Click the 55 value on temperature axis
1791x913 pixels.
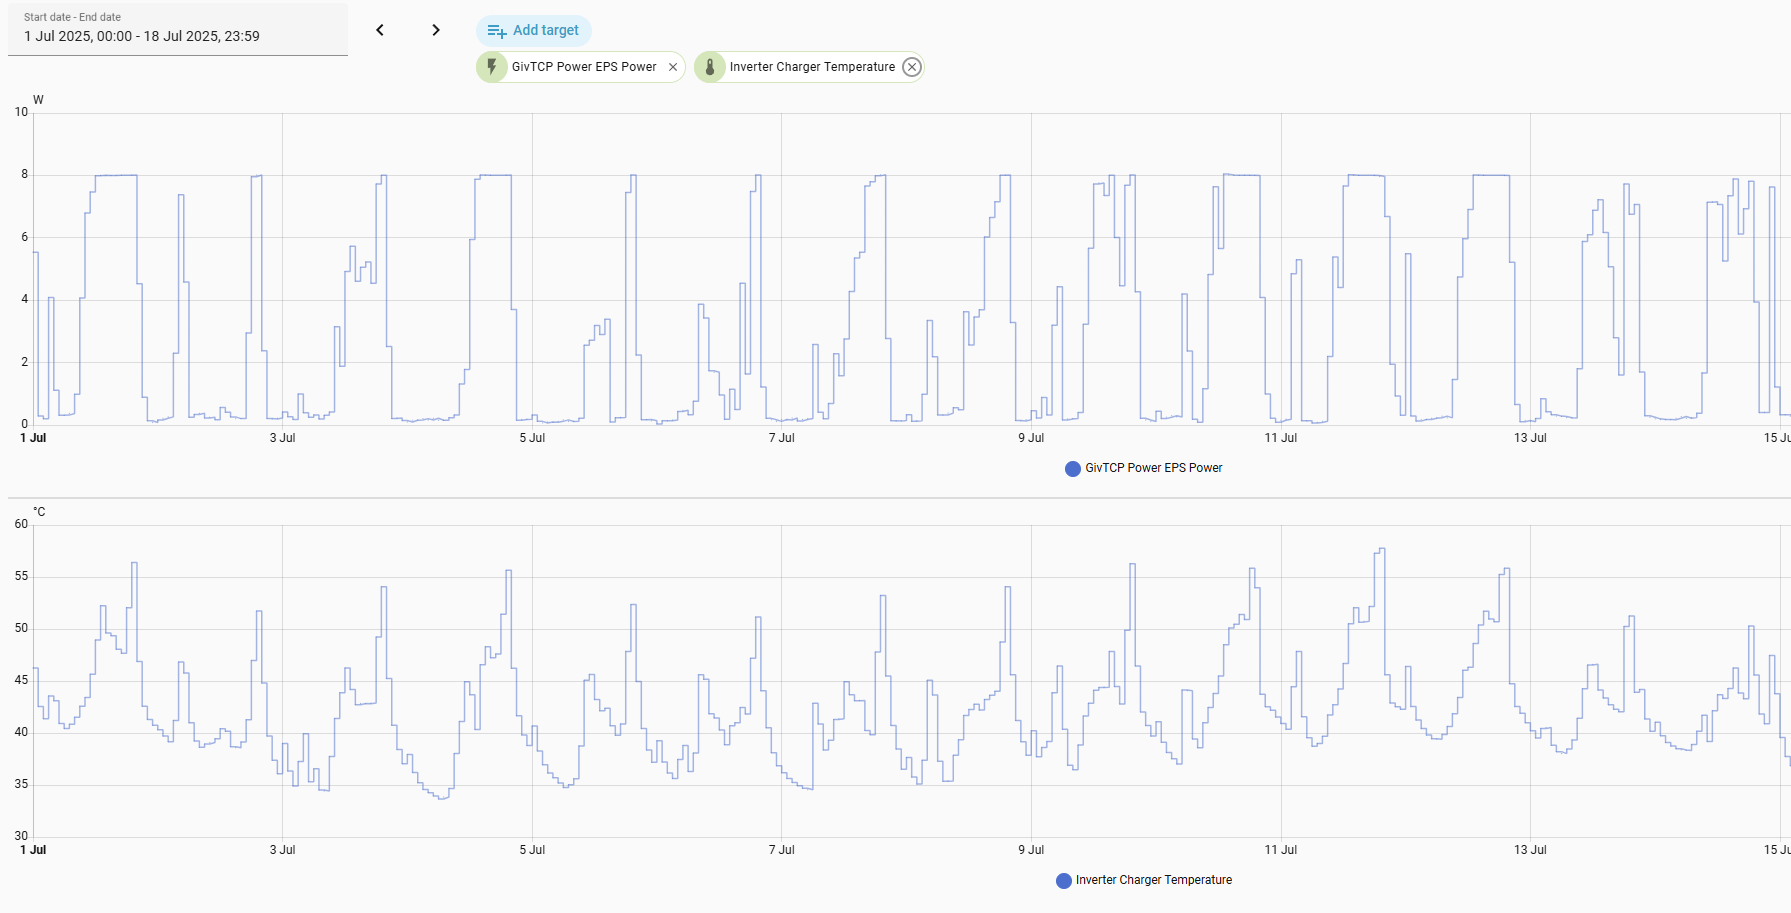tap(21, 577)
